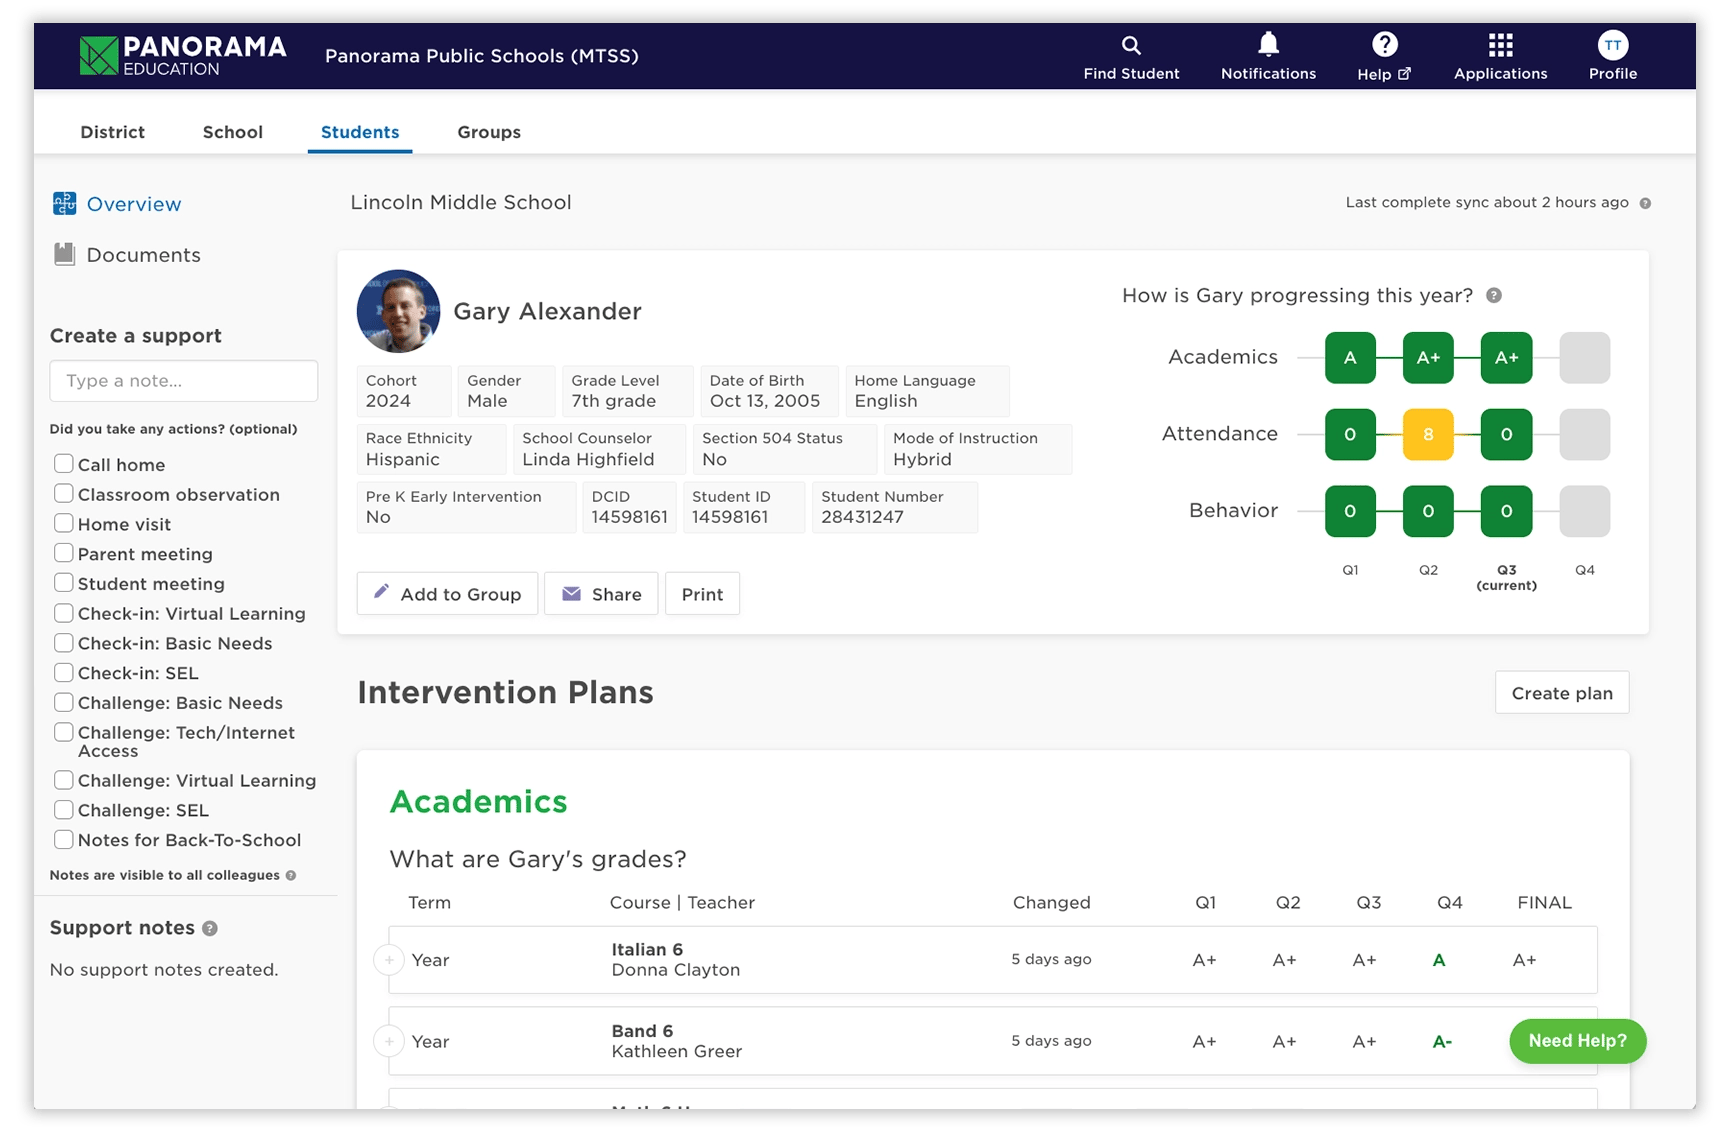This screenshot has width=1730, height=1132.
Task: Click Attendance Q3 green badge
Action: 1506,434
